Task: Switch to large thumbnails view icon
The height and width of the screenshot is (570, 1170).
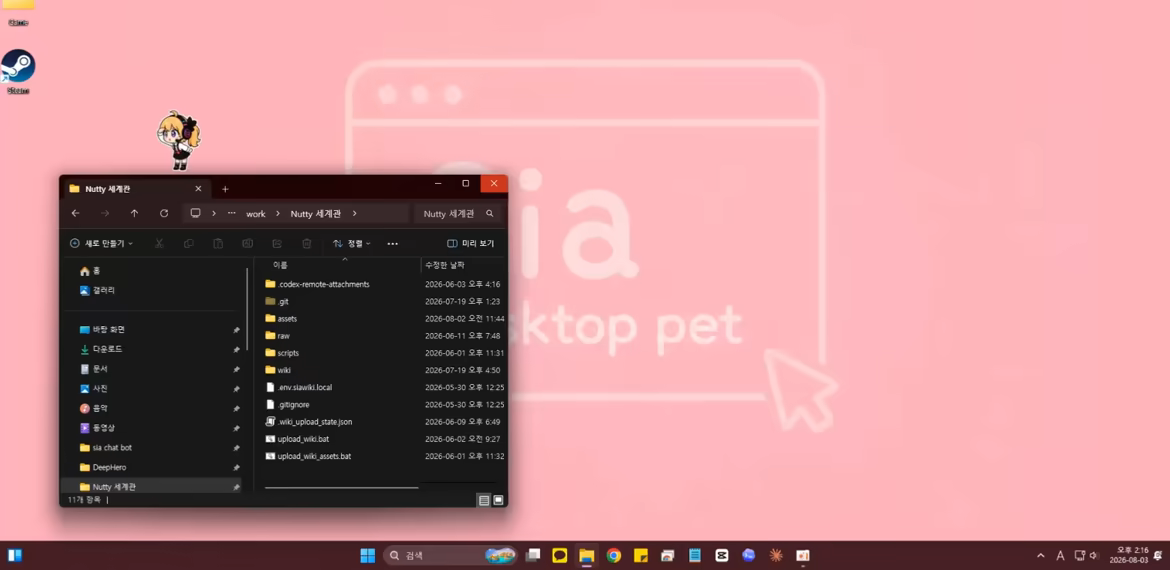Action: click(x=498, y=501)
